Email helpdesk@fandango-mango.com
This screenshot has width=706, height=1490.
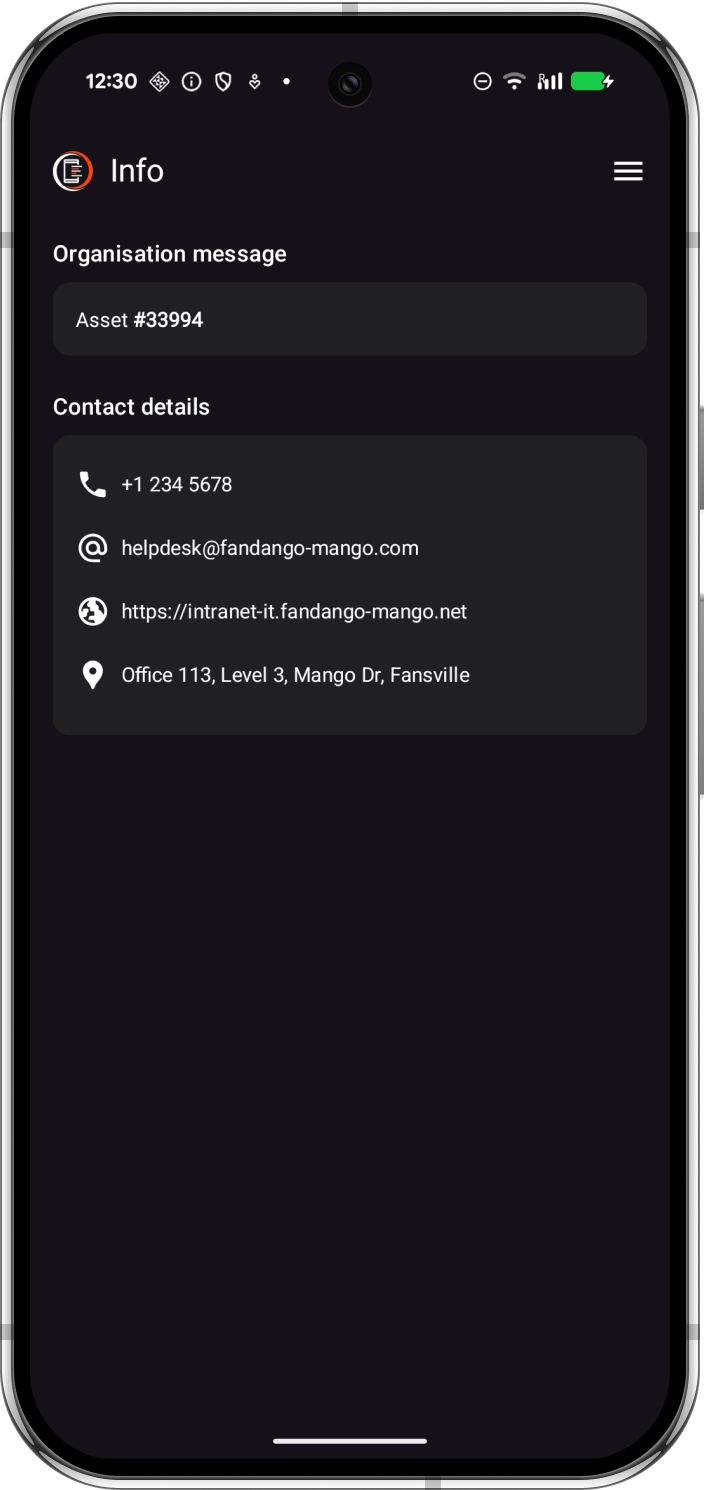(x=270, y=548)
